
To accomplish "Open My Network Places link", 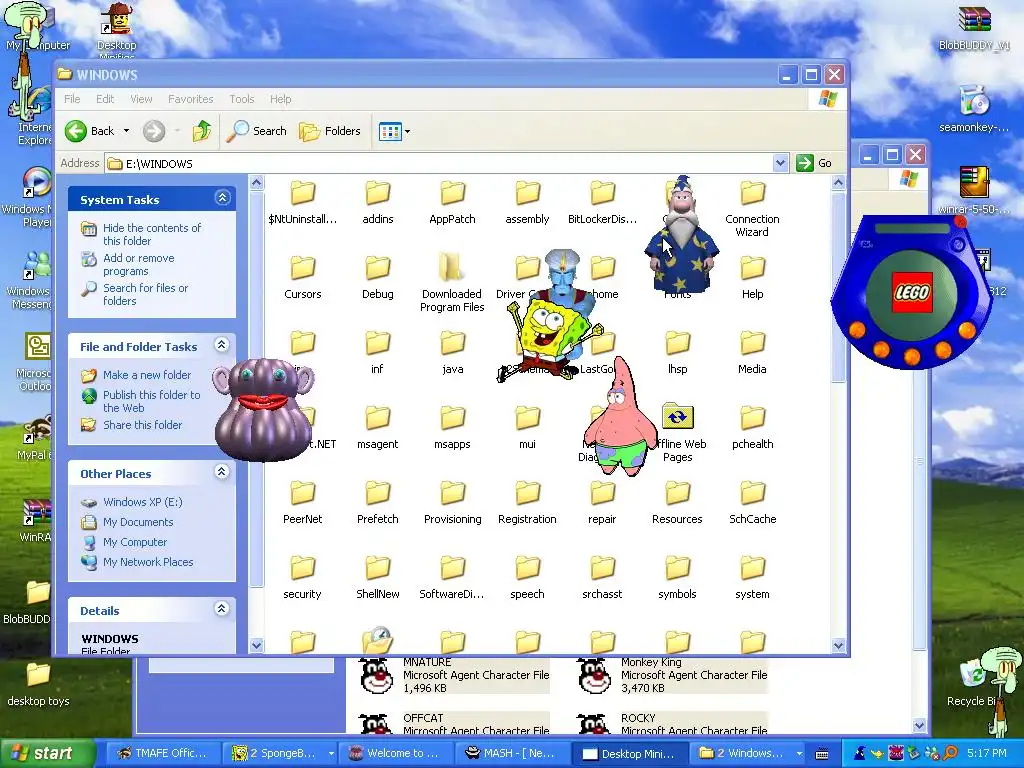I will point(148,562).
